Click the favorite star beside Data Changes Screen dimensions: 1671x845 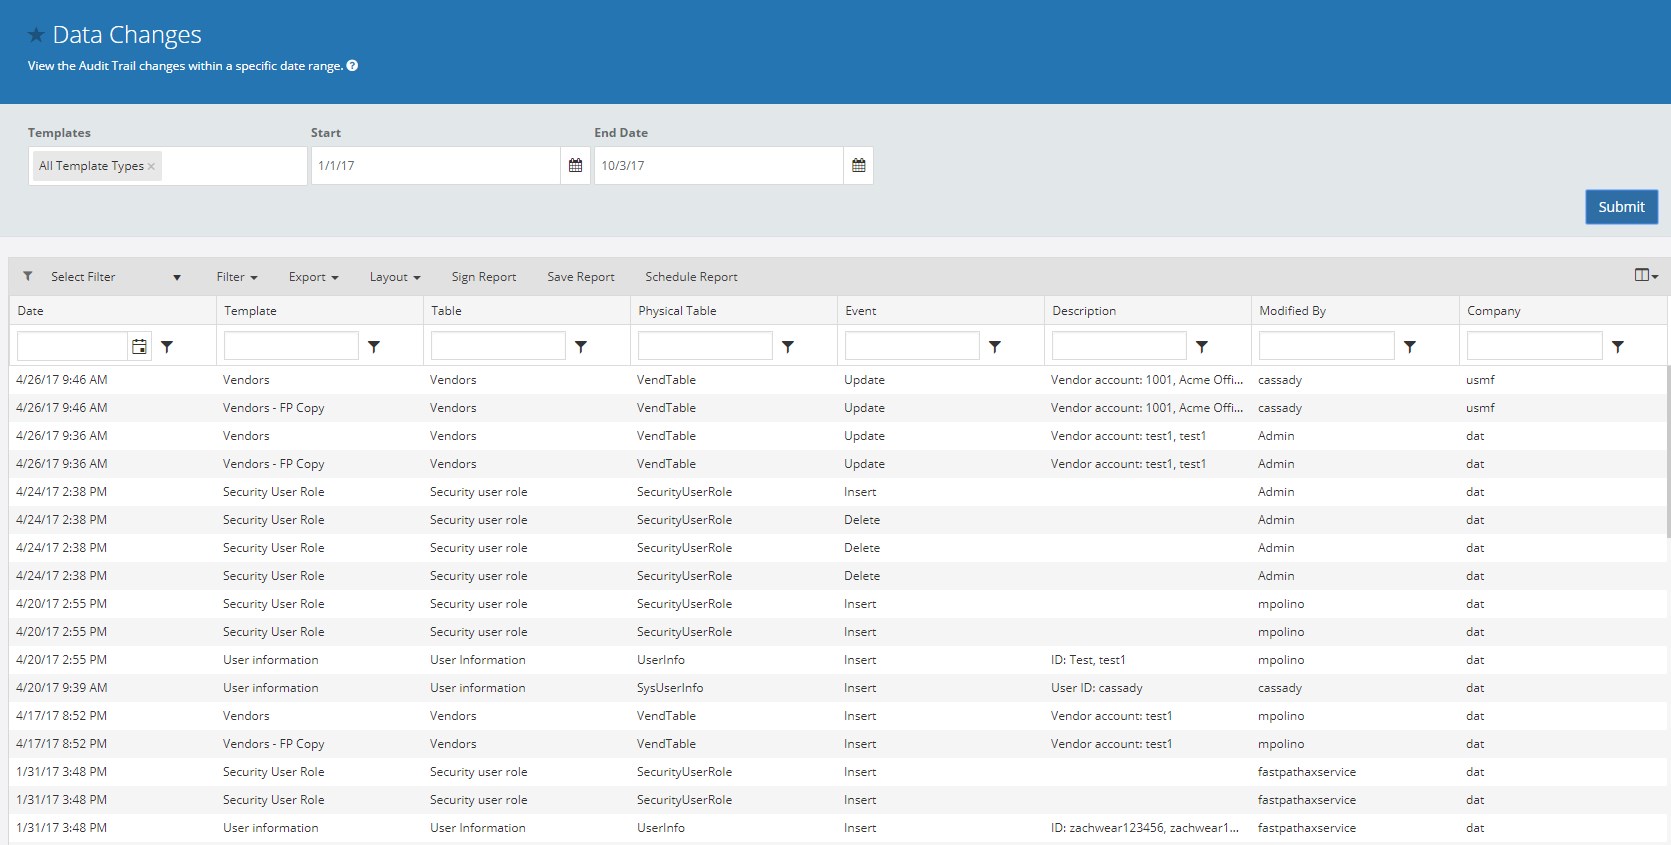point(36,36)
